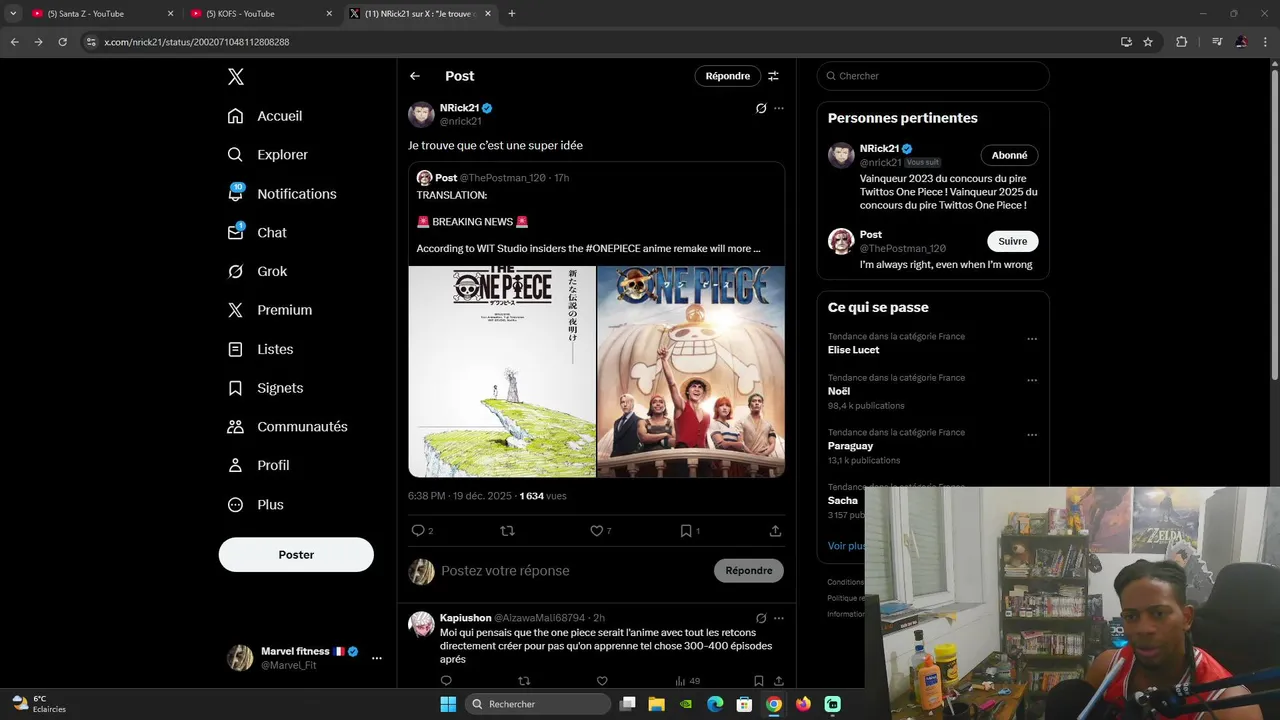Open the quoted ThePostman_120 post

[x=596, y=320]
